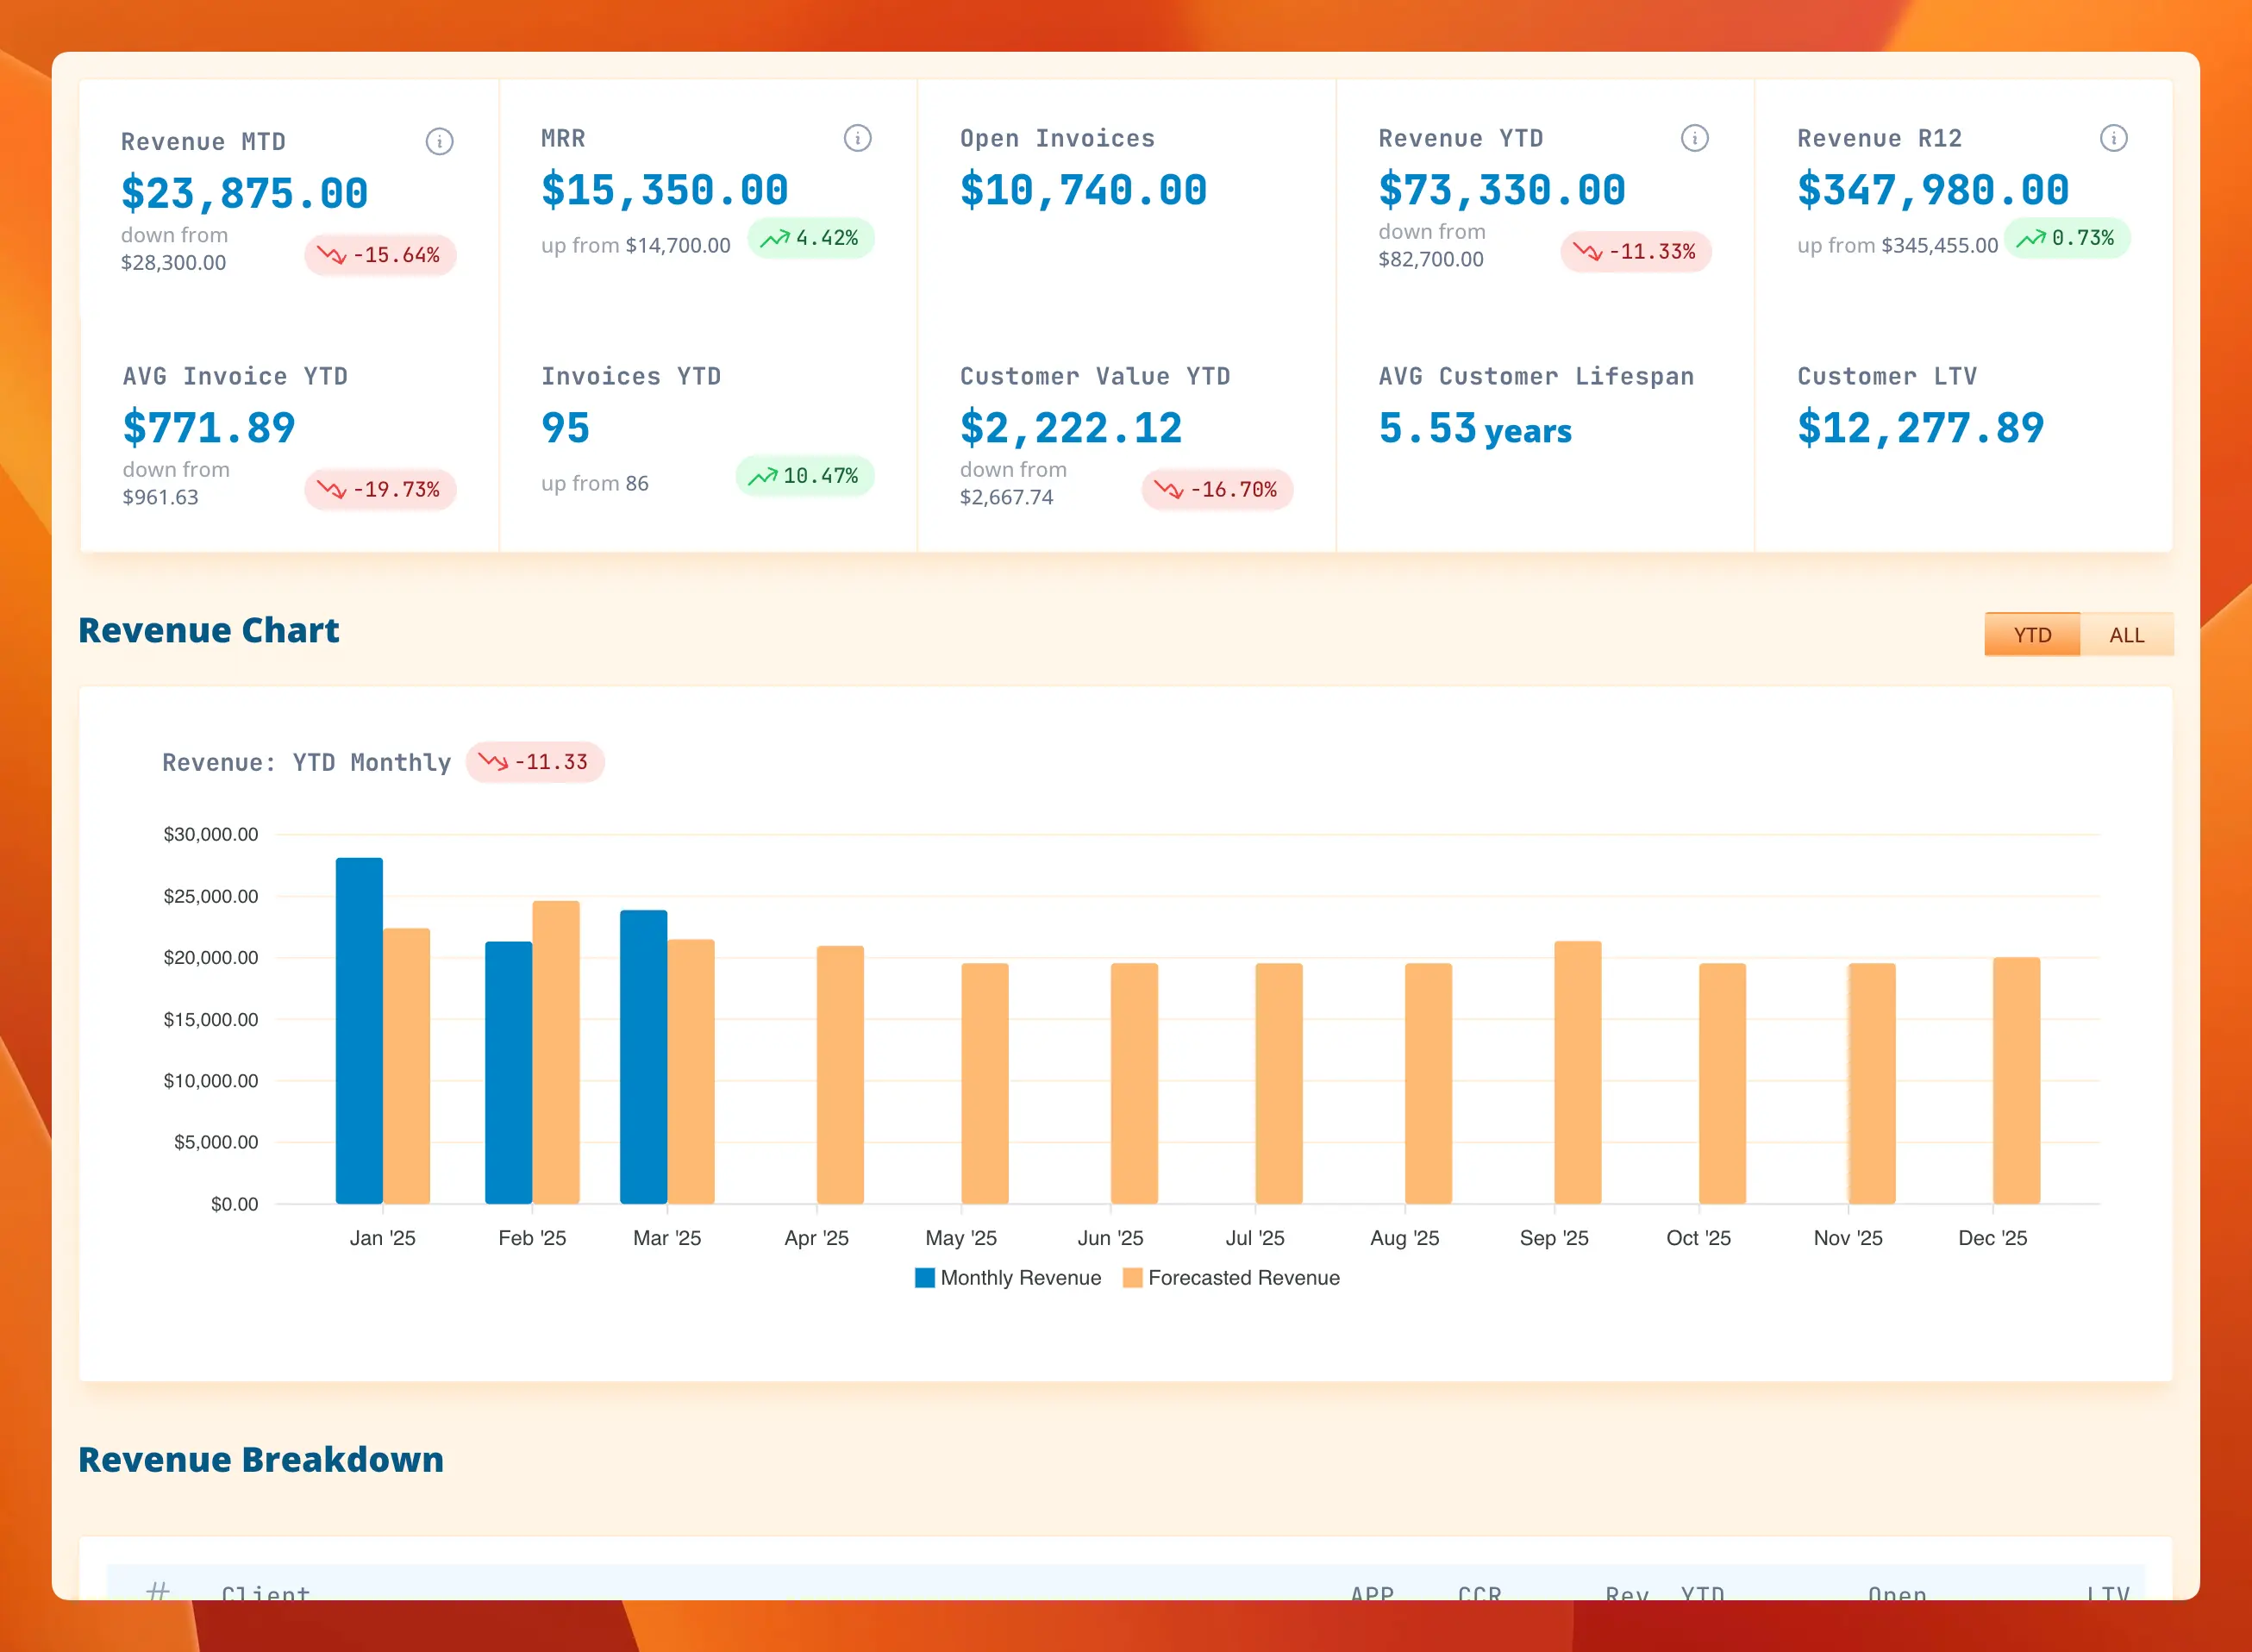This screenshot has width=2252, height=1652.
Task: Click the Mar '25 blue revenue bar
Action: (x=643, y=1056)
